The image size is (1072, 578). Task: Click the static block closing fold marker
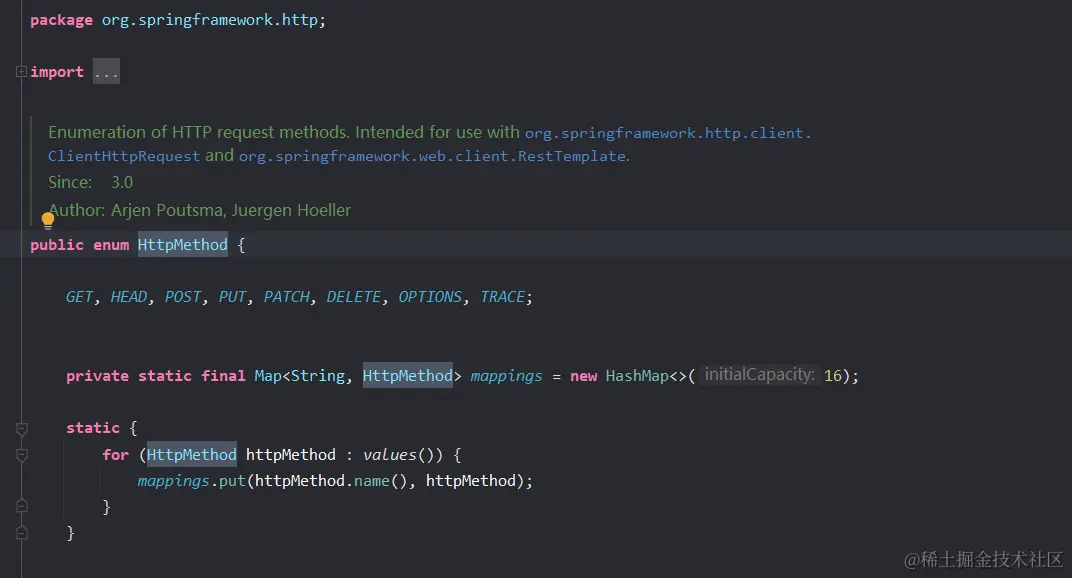pos(21,532)
